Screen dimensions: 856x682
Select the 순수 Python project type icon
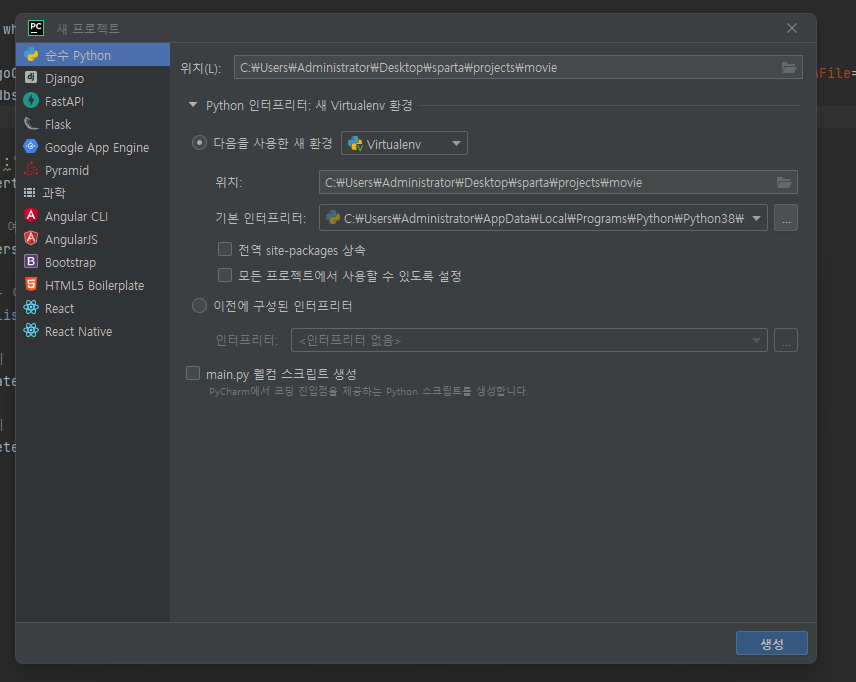pos(31,55)
